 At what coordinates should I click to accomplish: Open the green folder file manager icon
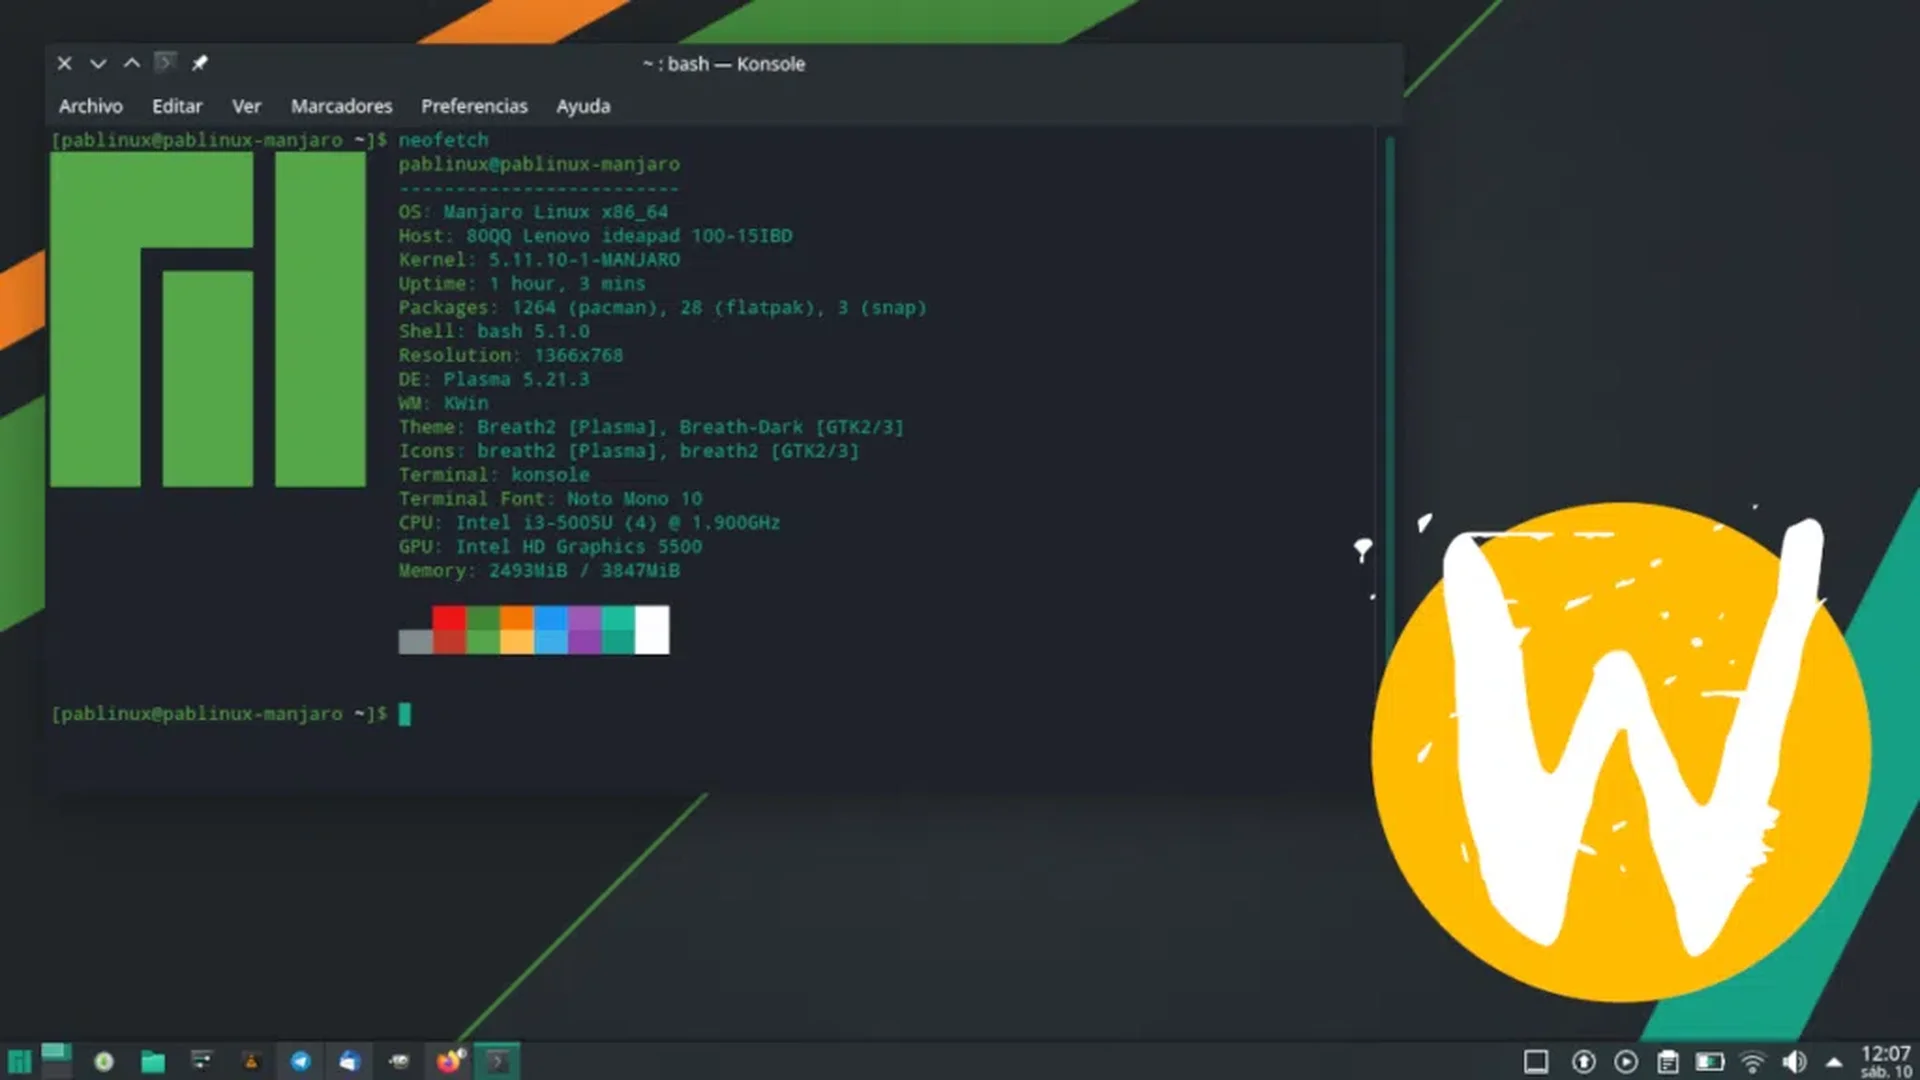coord(153,1062)
